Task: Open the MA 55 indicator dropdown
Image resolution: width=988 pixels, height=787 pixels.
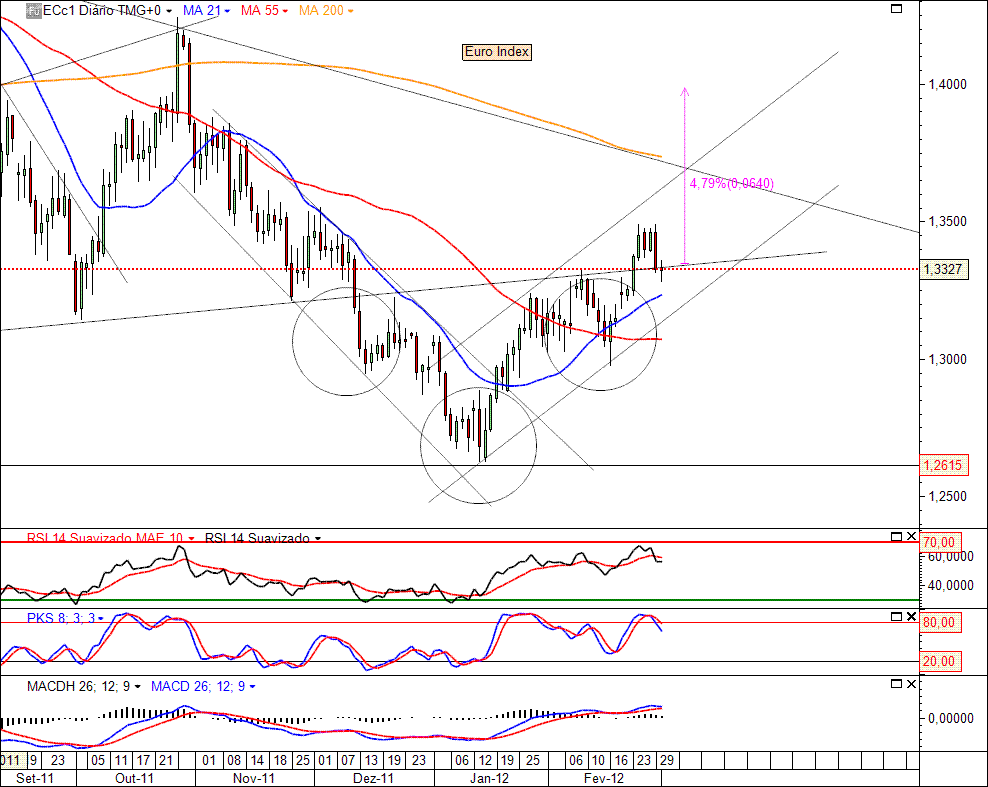Action: pos(285,11)
